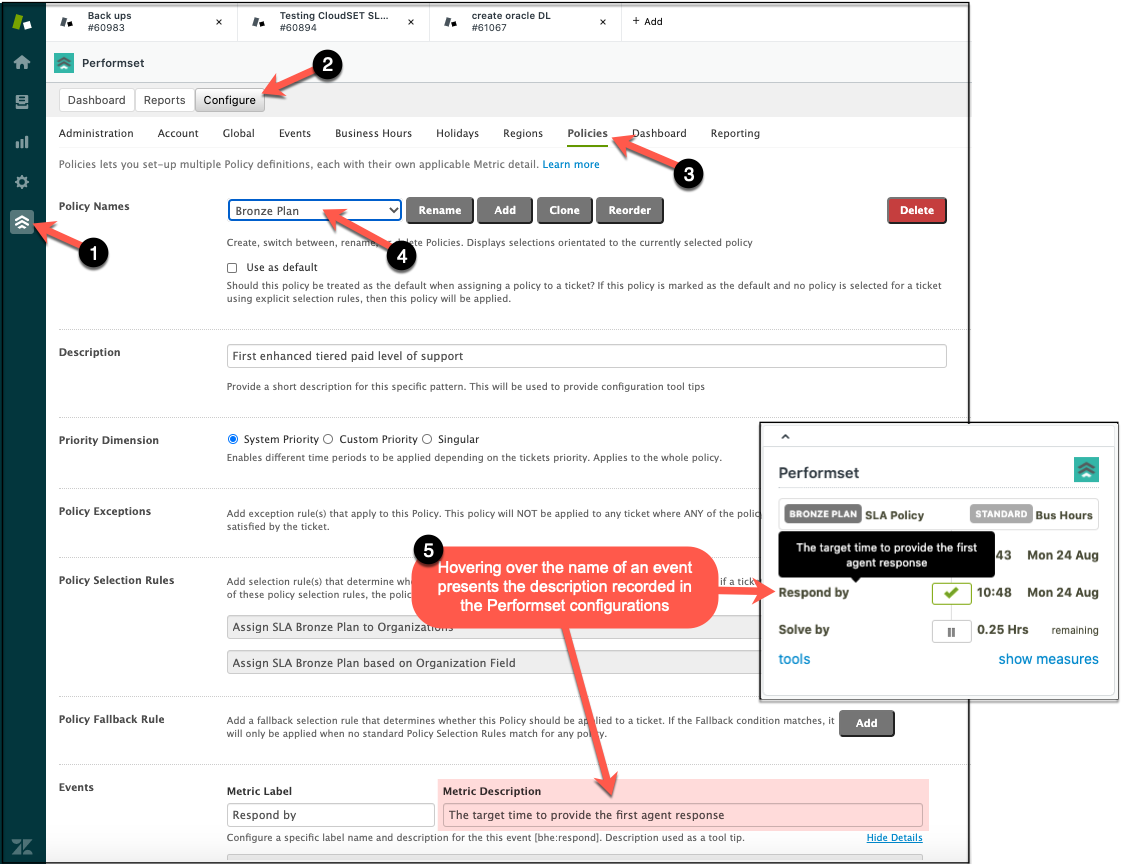Click the Rename policy button
This screenshot has height=864, width=1122.
click(440, 210)
